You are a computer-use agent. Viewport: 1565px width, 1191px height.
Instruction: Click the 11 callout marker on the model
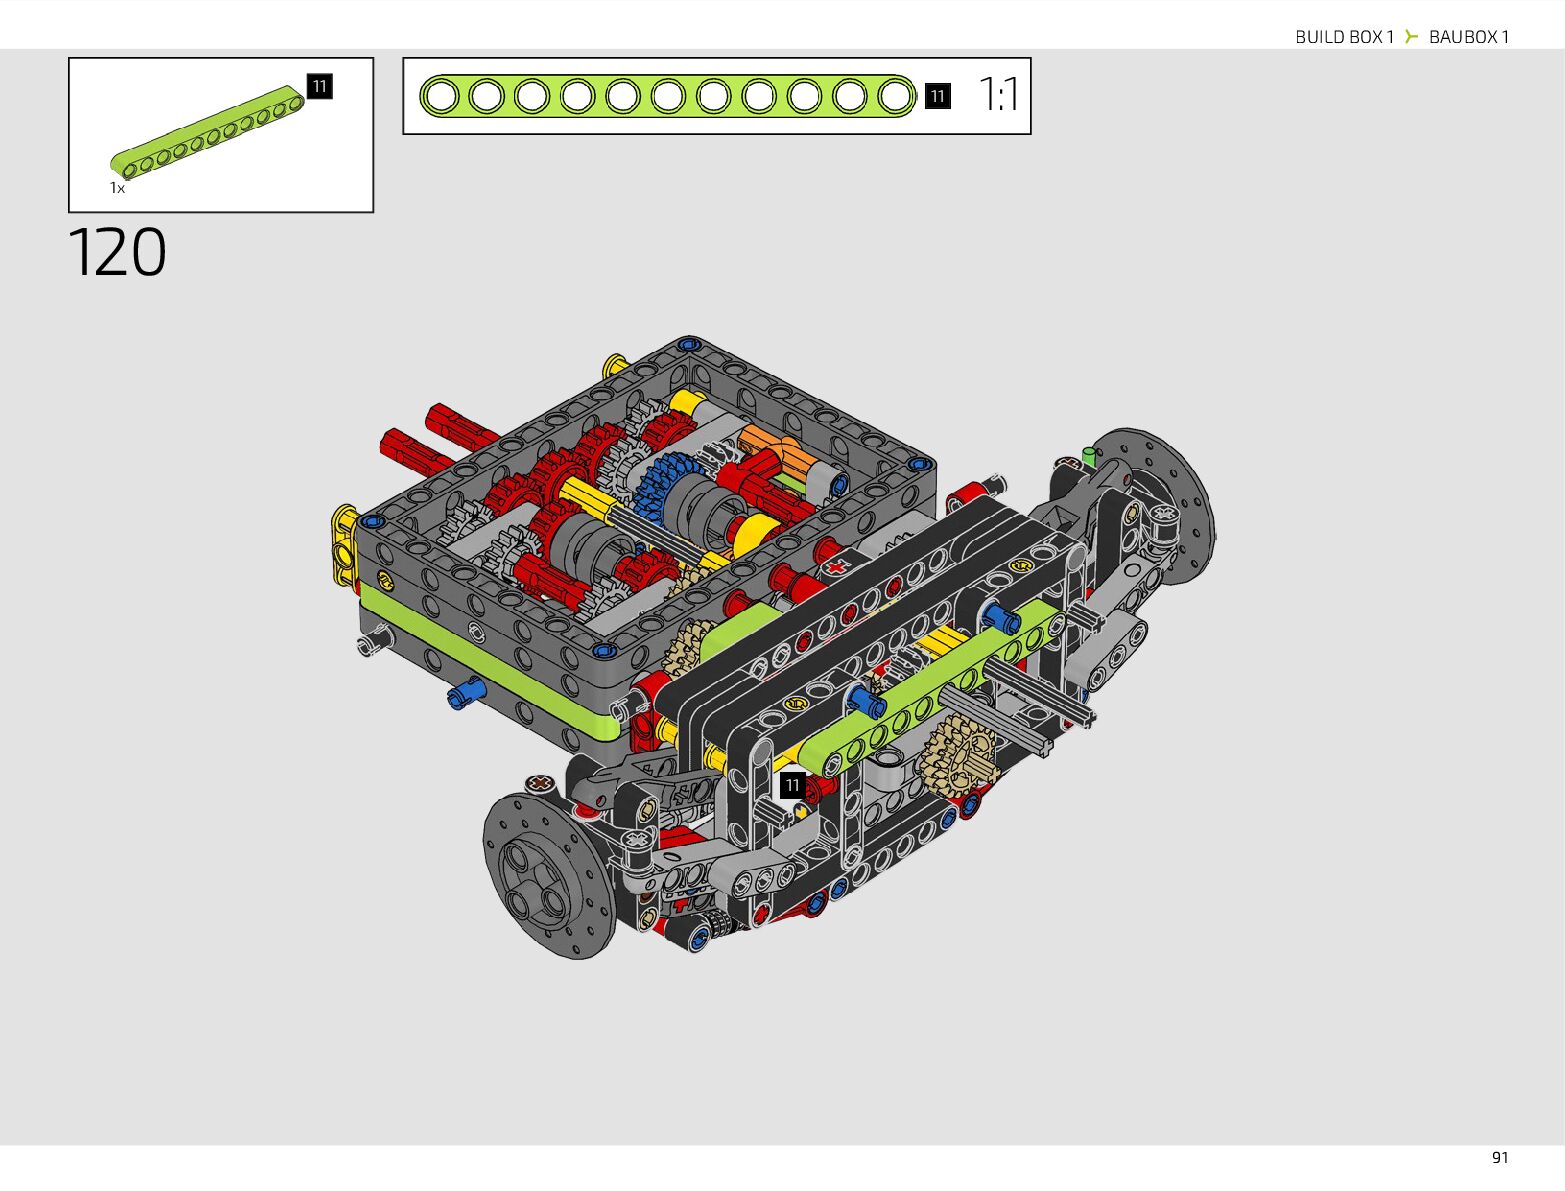point(792,785)
